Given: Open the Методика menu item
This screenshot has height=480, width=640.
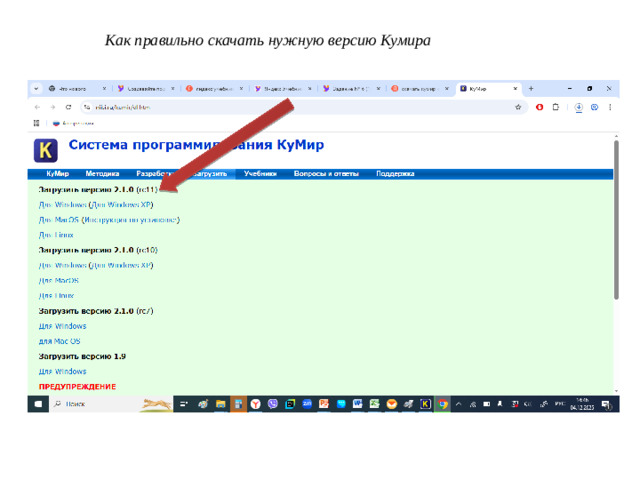Looking at the screenshot, I should pos(102,174).
